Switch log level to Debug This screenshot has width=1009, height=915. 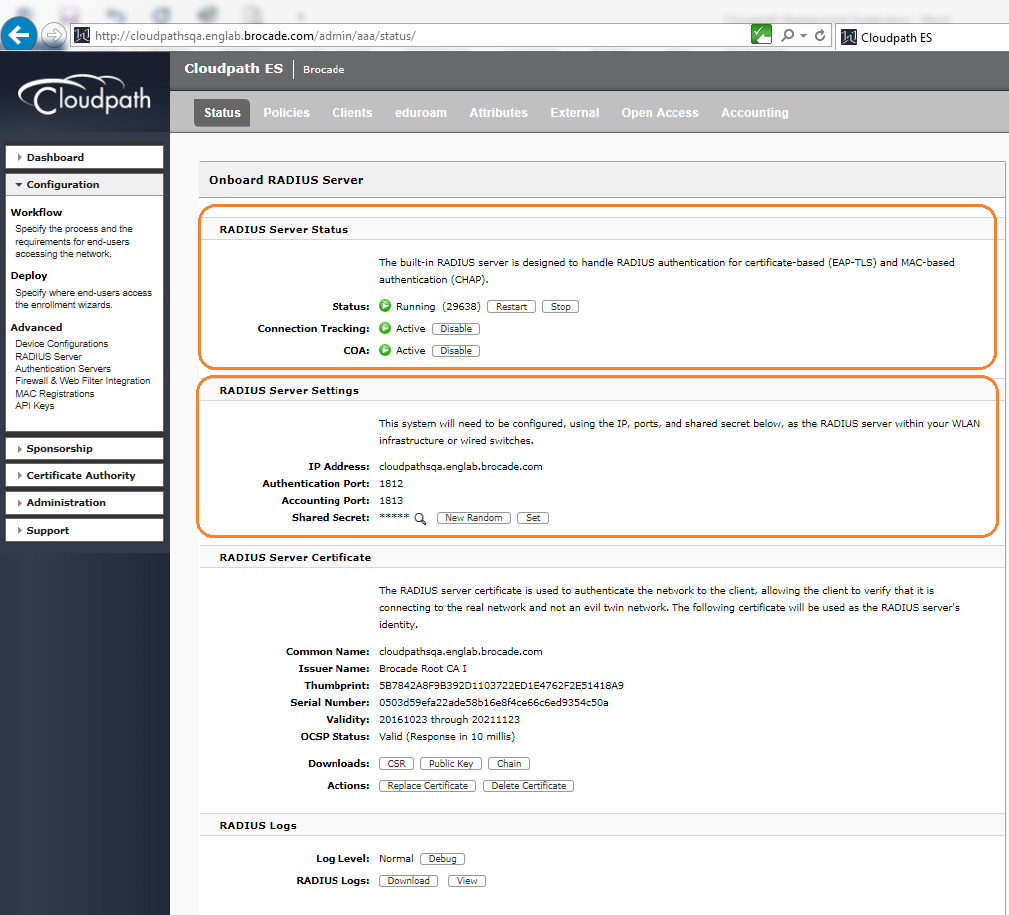coord(443,859)
